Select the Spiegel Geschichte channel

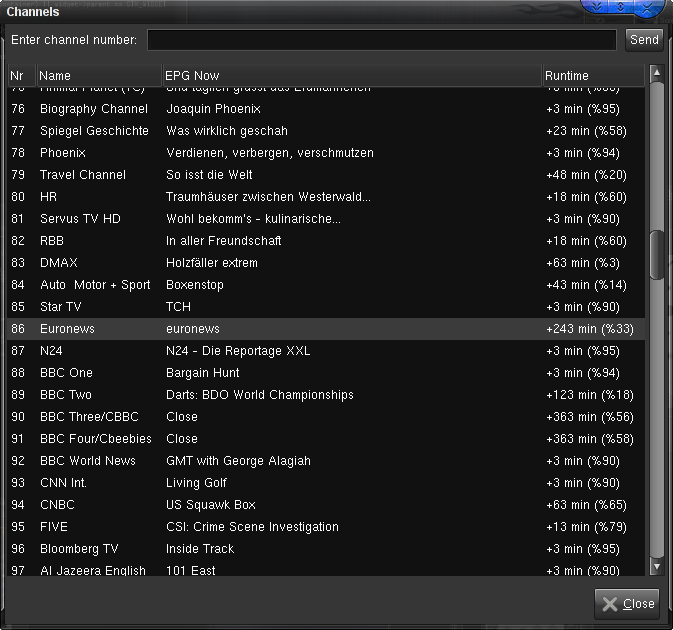click(x=326, y=131)
